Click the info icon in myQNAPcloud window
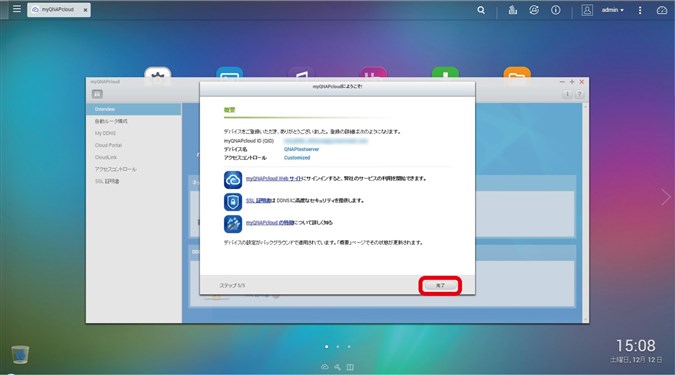 click(x=567, y=94)
